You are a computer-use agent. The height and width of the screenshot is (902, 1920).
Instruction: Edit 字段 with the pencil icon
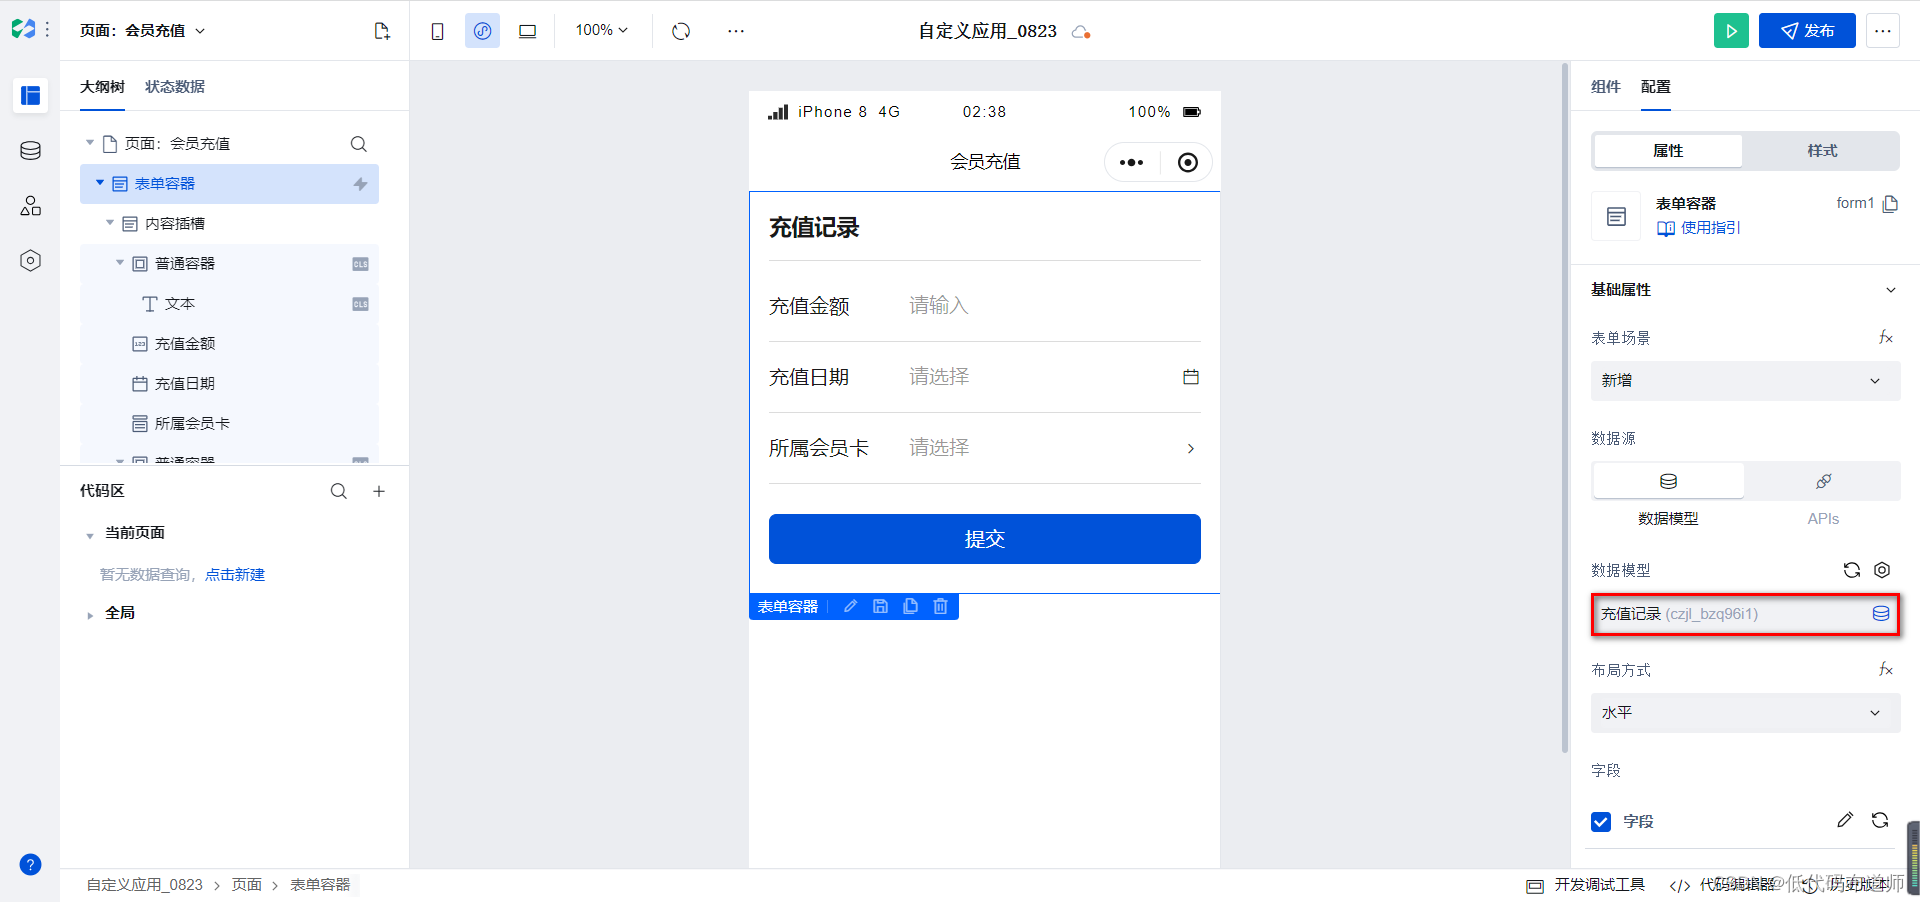coord(1845,820)
